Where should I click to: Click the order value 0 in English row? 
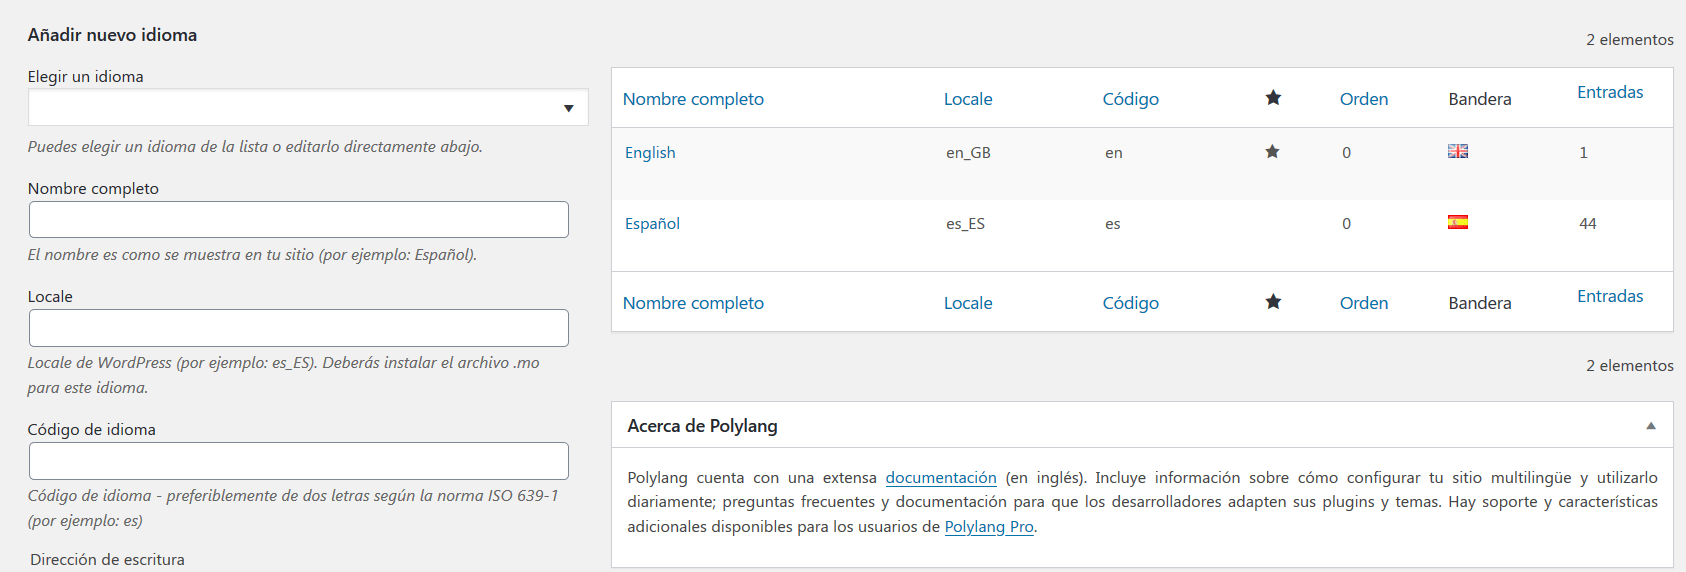1346,152
